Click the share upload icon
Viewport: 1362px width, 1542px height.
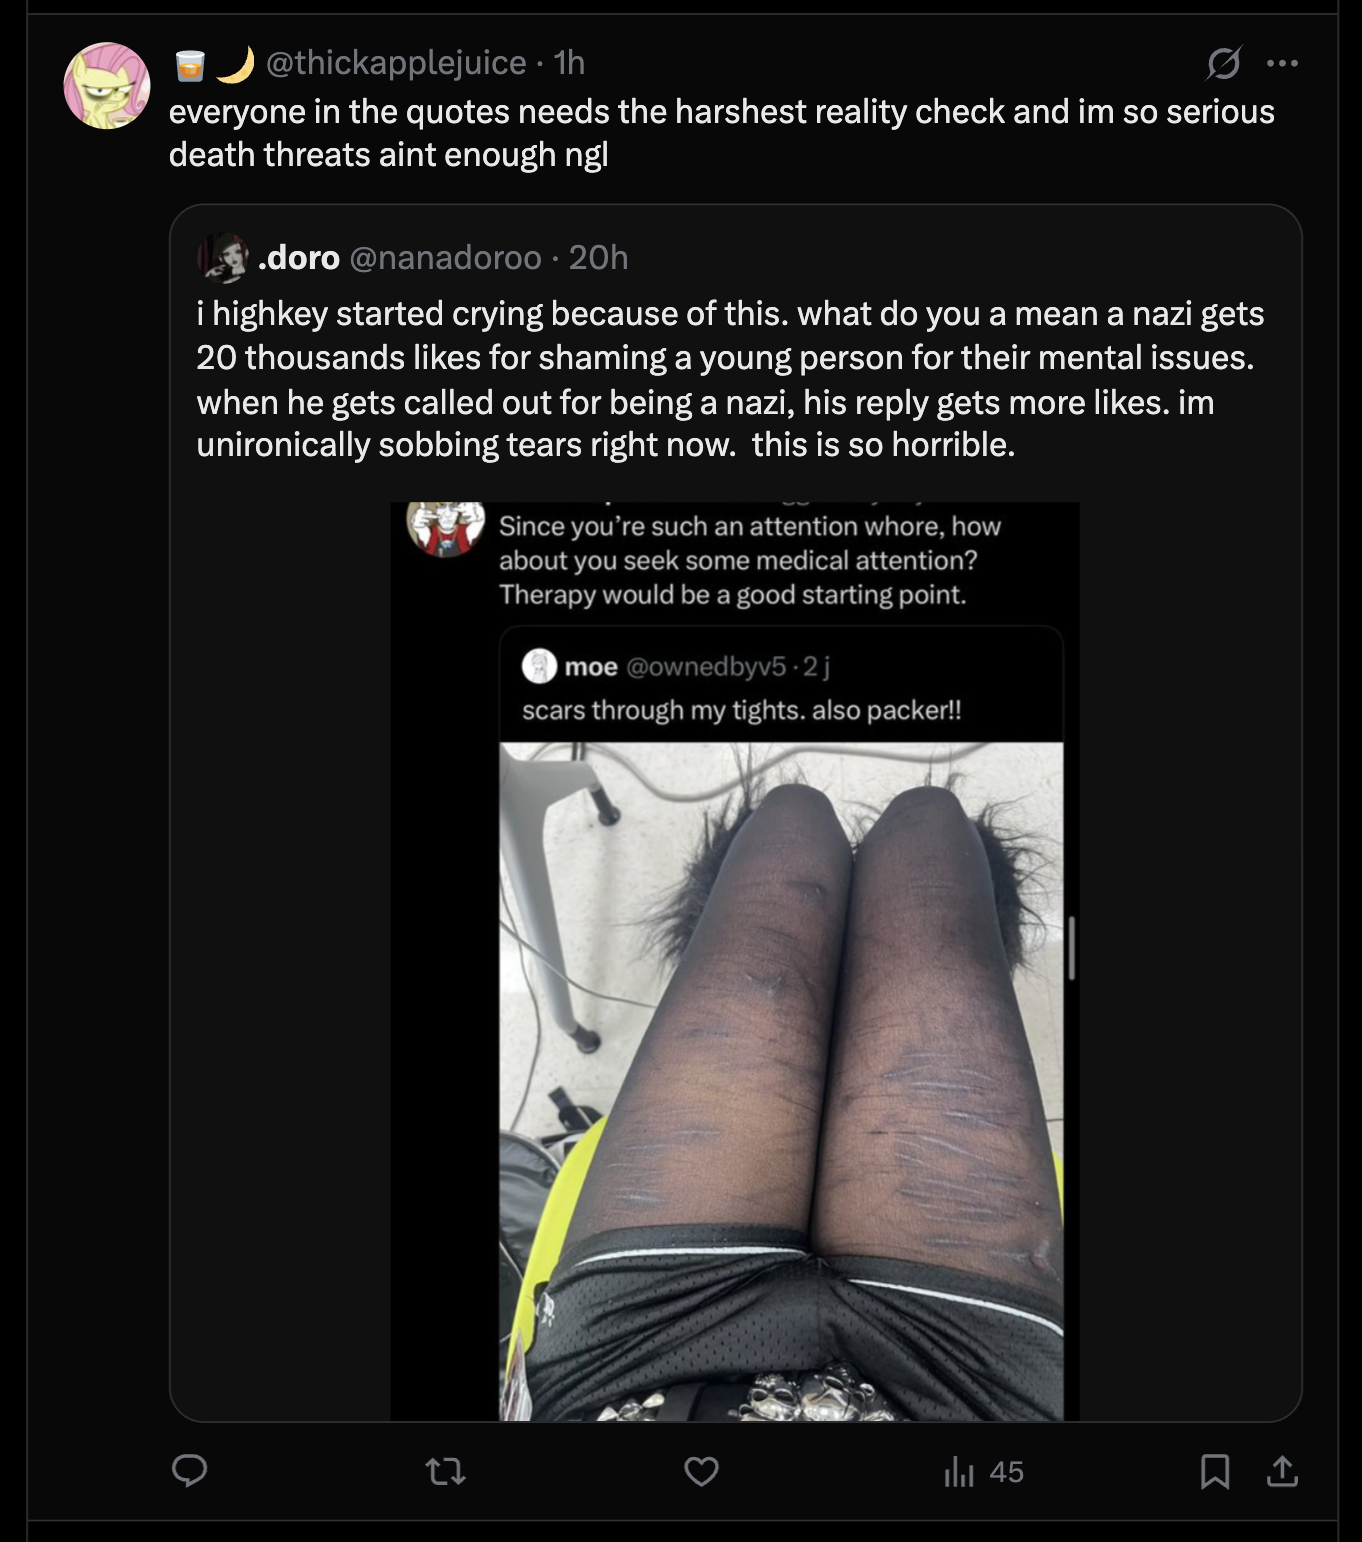(x=1282, y=1471)
